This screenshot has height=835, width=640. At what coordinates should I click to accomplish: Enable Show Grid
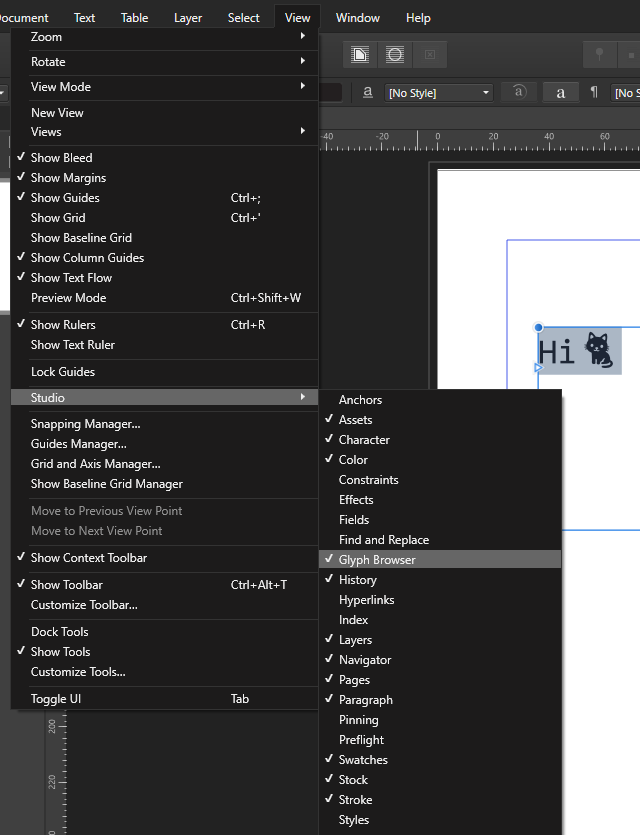pos(165,218)
